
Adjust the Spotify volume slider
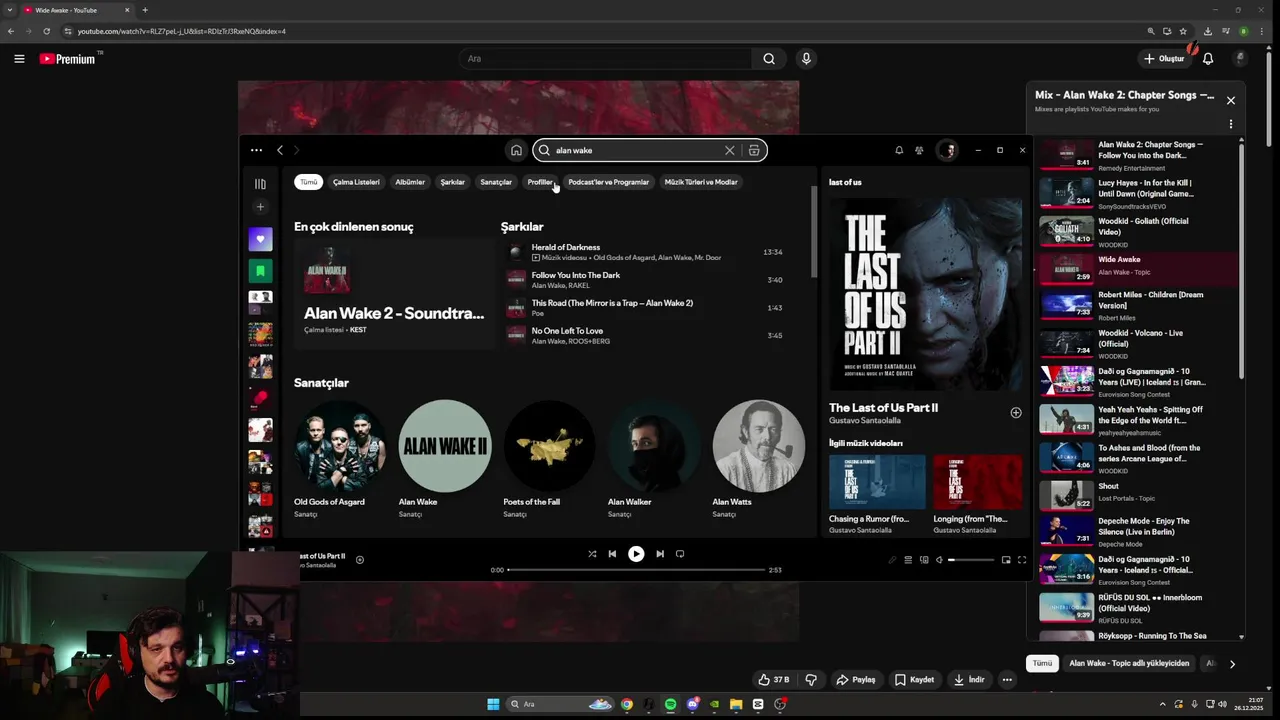click(971, 560)
